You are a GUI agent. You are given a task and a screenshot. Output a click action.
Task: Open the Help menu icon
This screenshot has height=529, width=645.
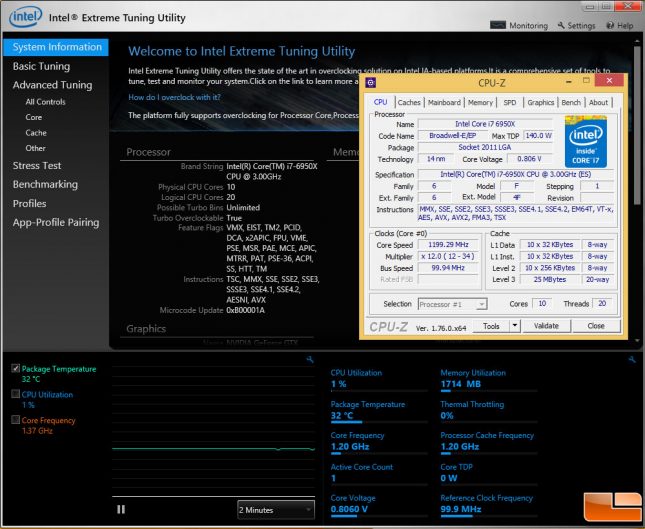point(610,25)
